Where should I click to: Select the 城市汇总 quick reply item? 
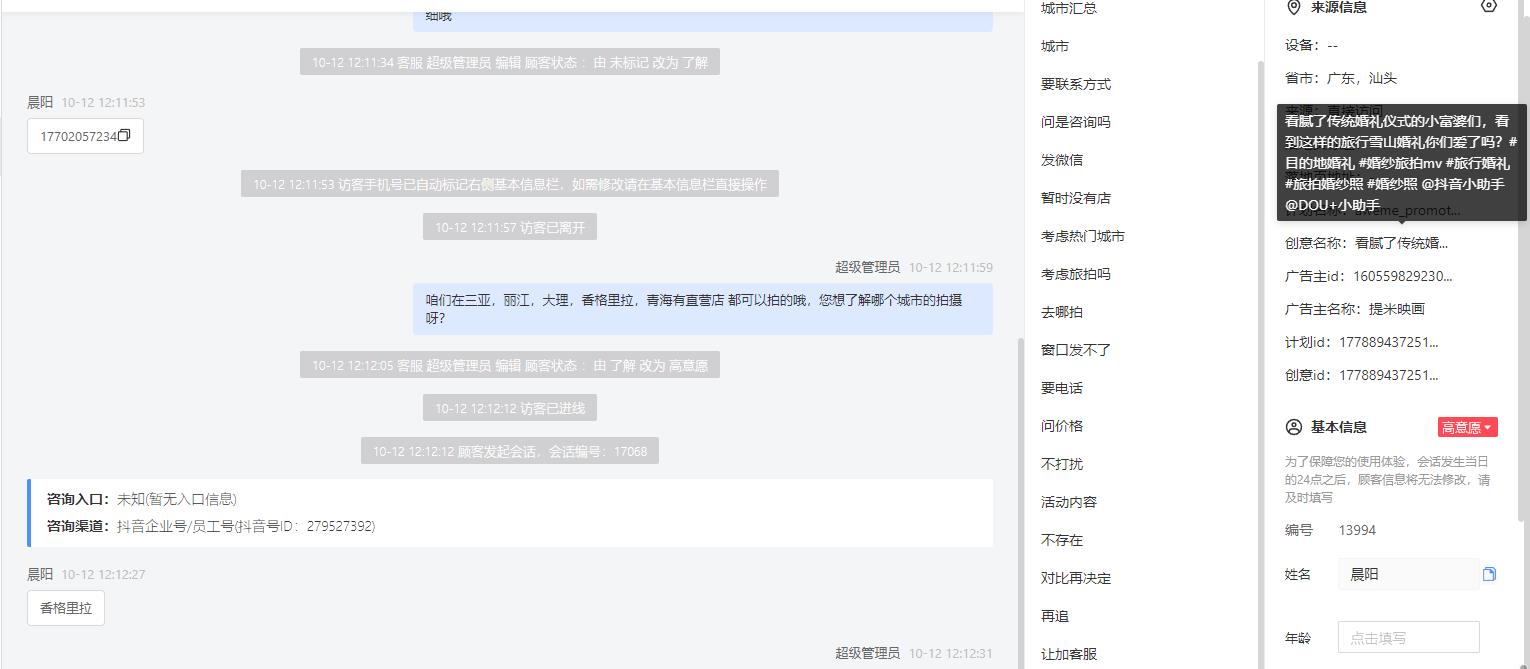pos(1068,8)
